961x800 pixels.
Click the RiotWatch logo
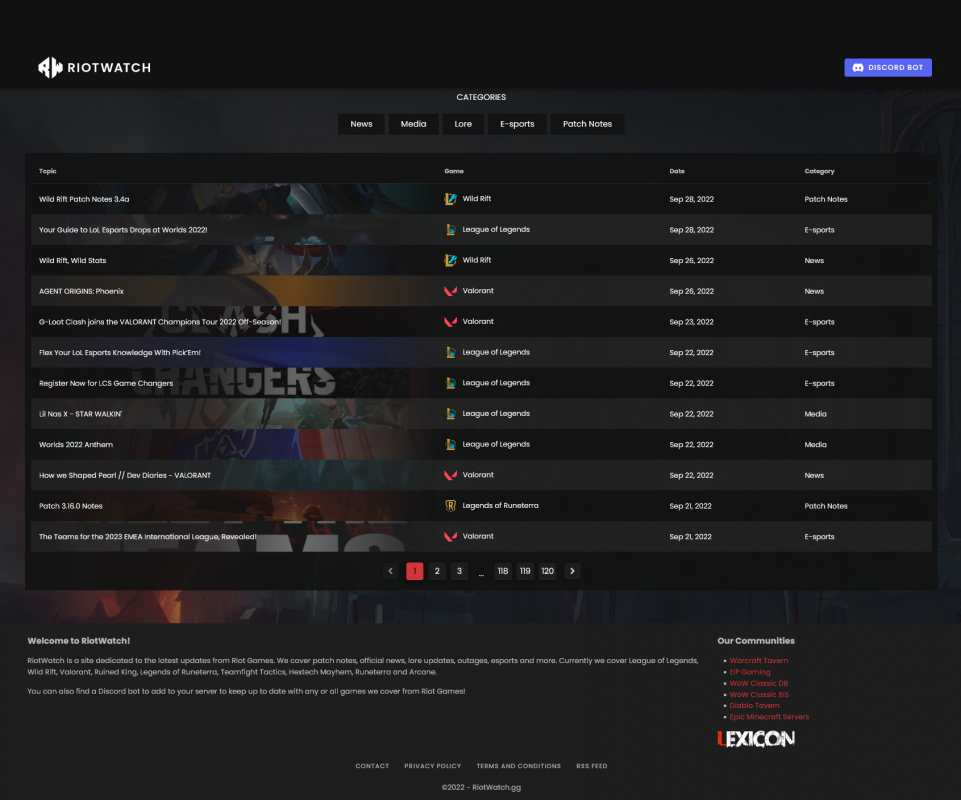pos(94,67)
